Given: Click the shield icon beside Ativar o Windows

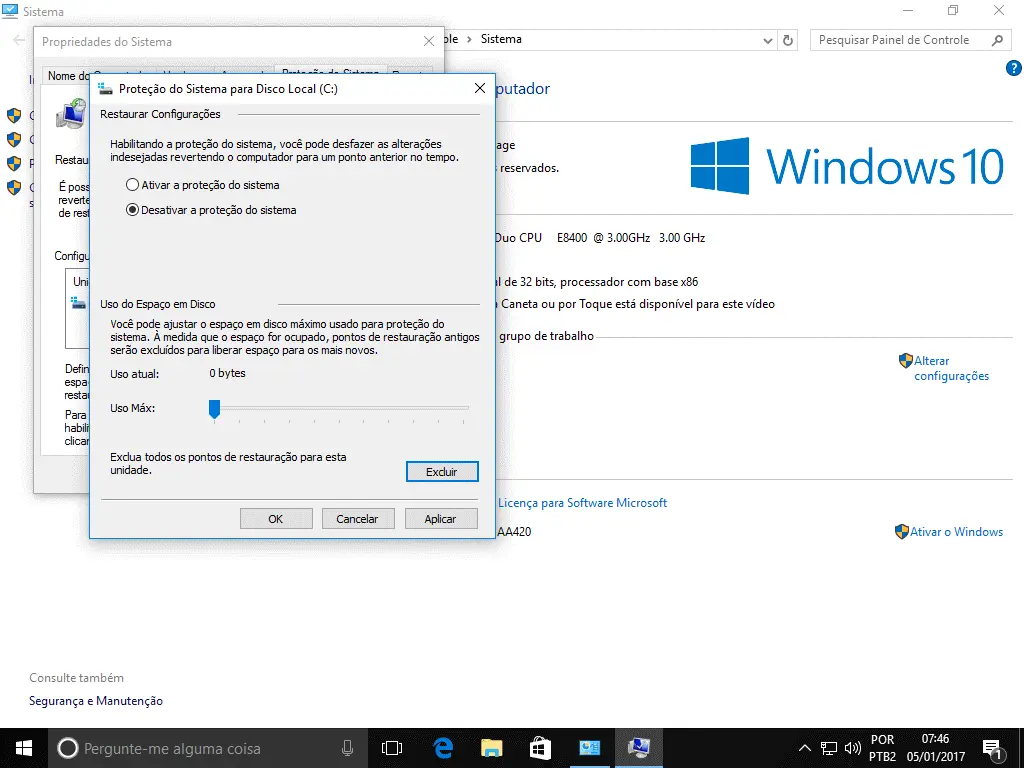Looking at the screenshot, I should 902,532.
